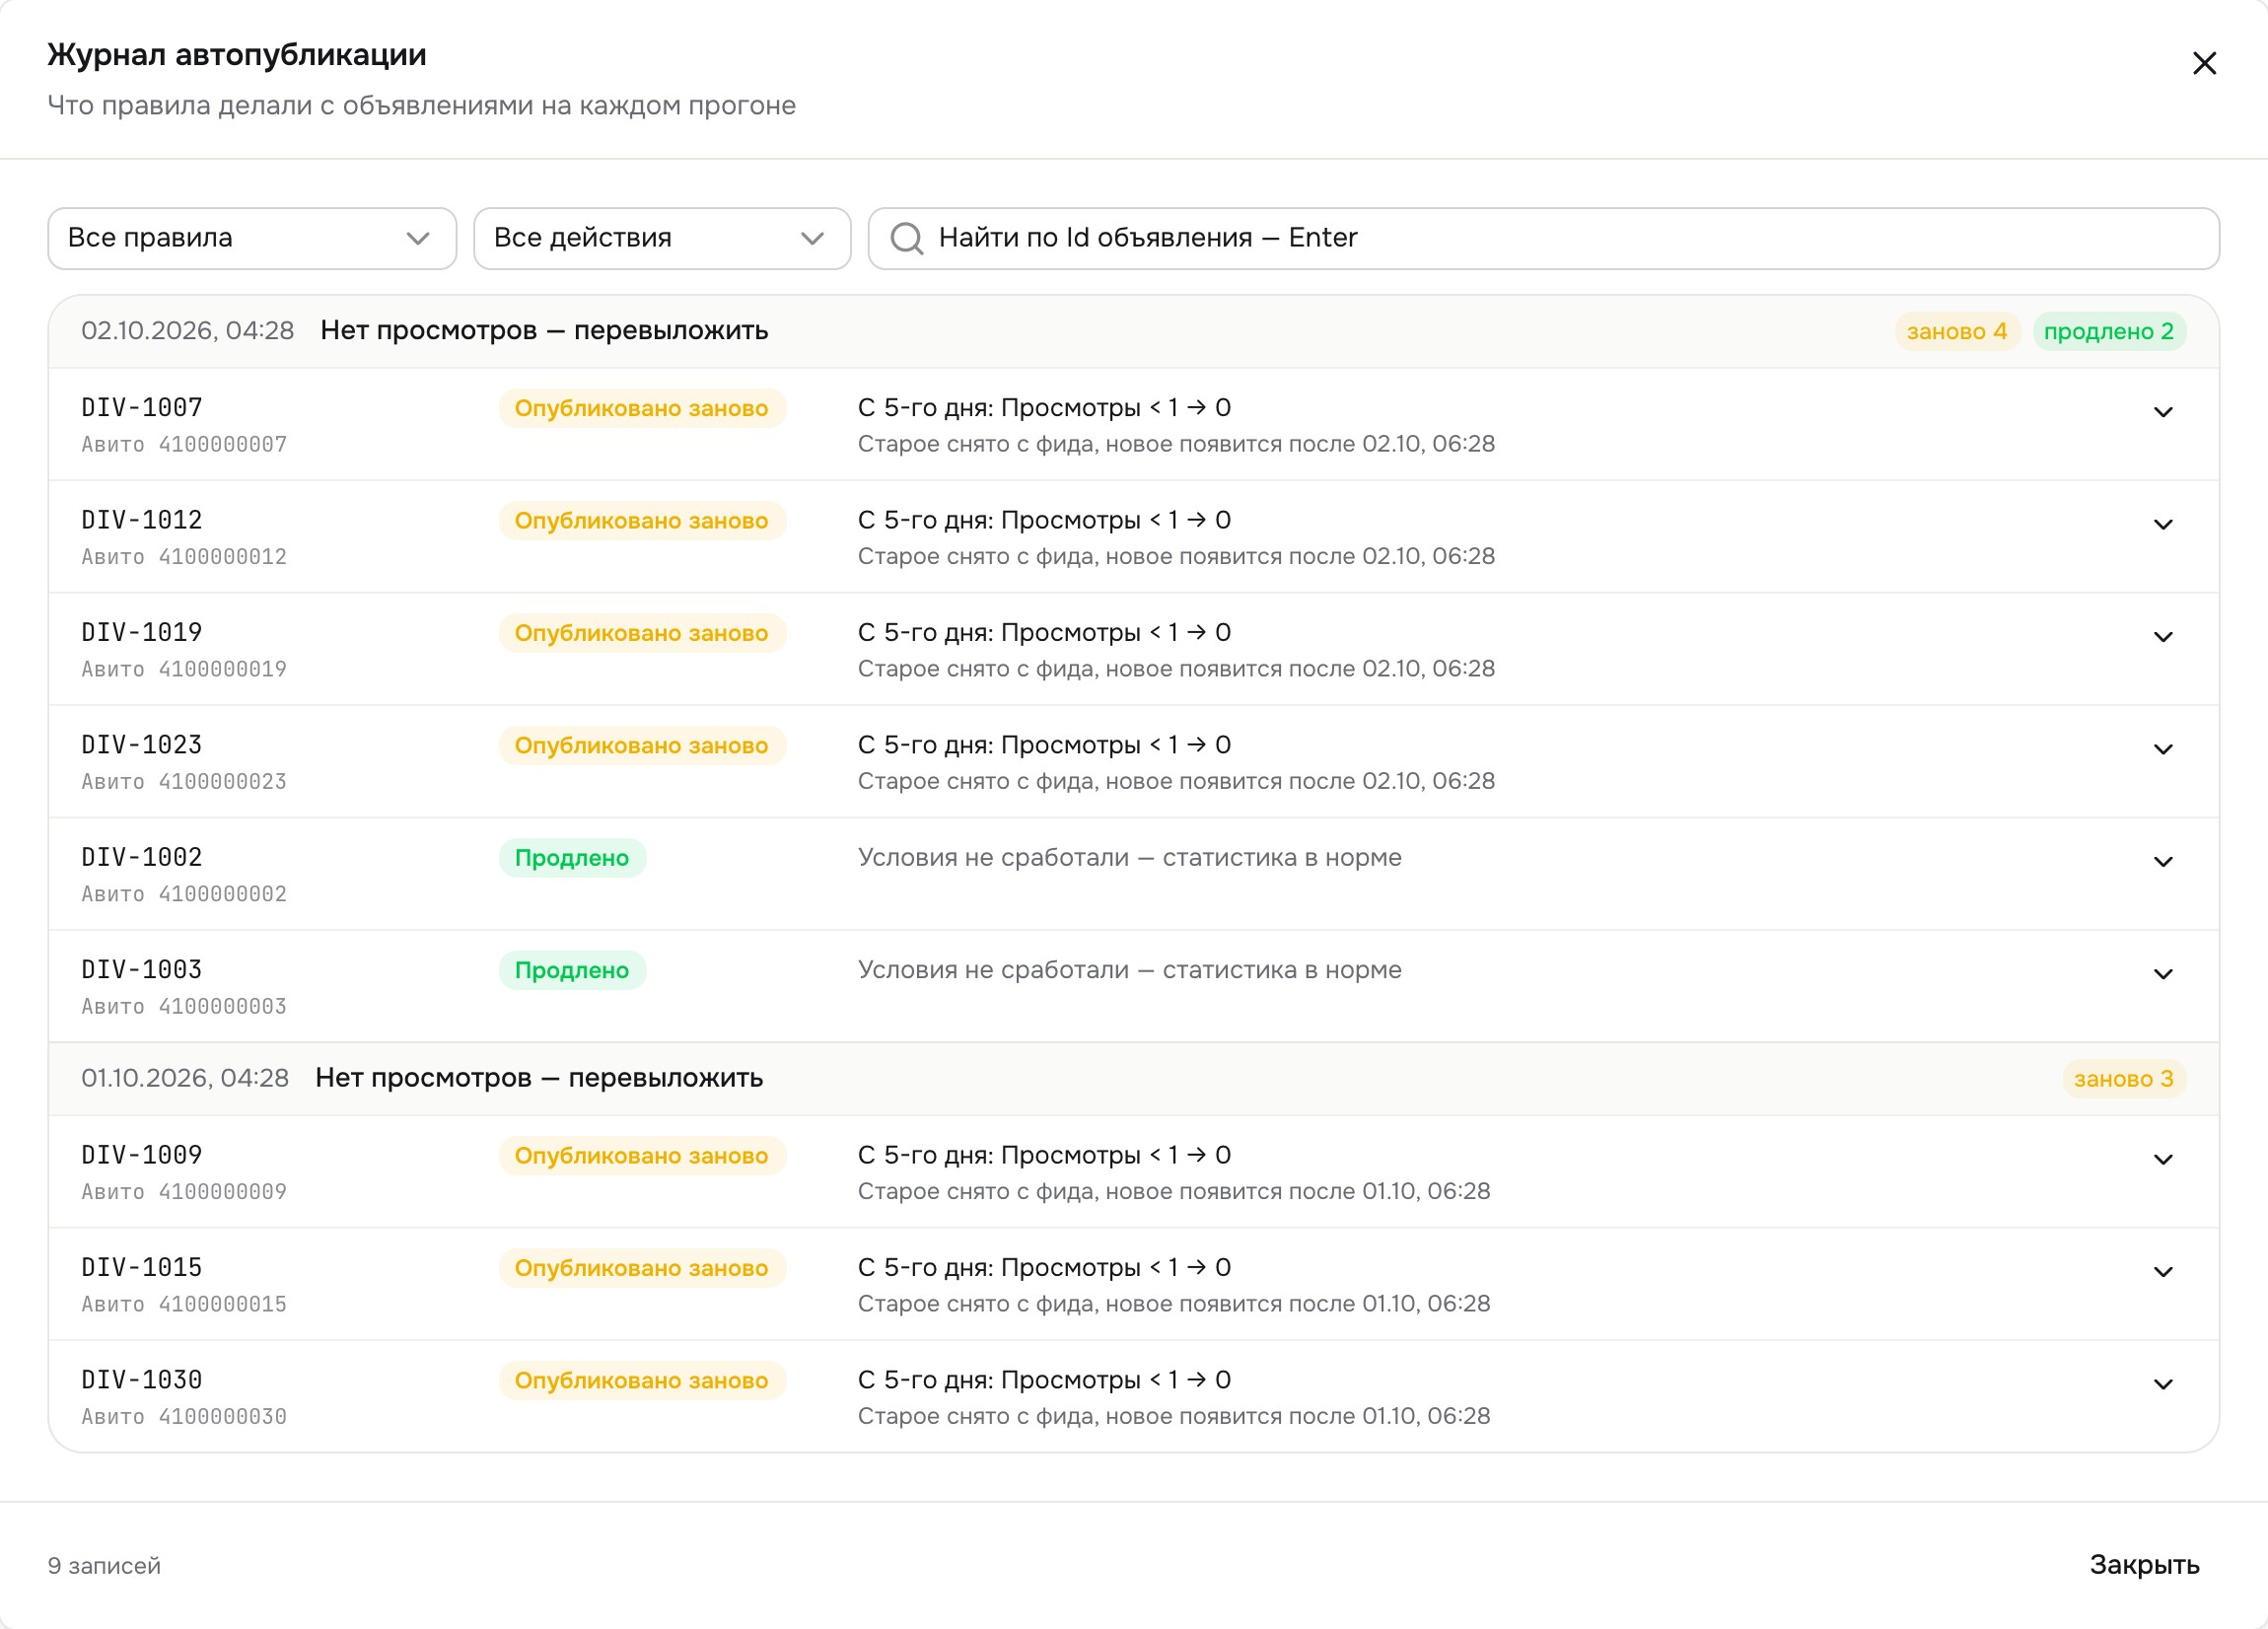Click the 'Продлено' tag for DIV-1003
This screenshot has width=2268, height=1629.
[572, 970]
